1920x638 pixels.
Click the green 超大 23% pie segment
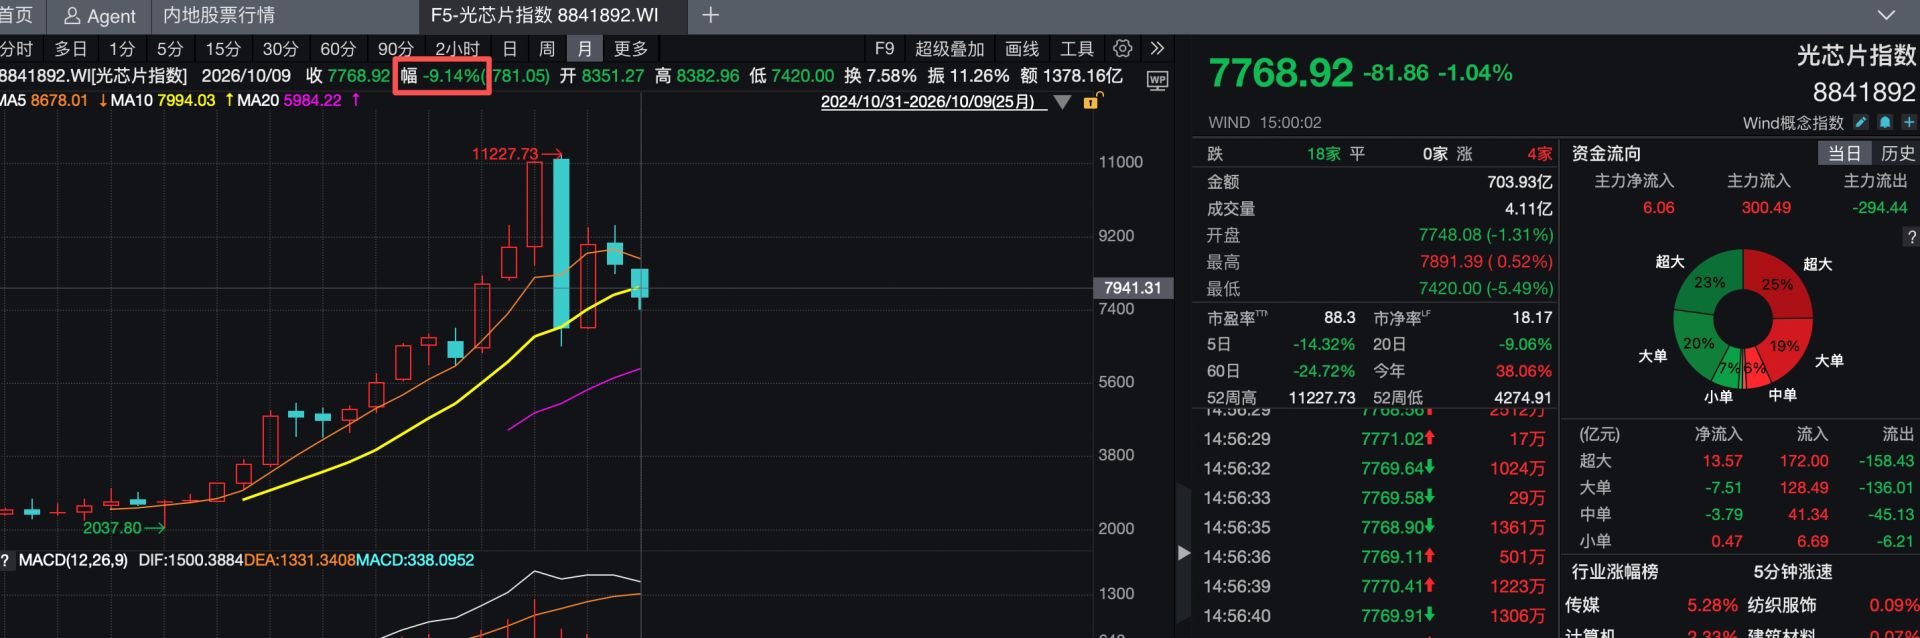click(1710, 281)
